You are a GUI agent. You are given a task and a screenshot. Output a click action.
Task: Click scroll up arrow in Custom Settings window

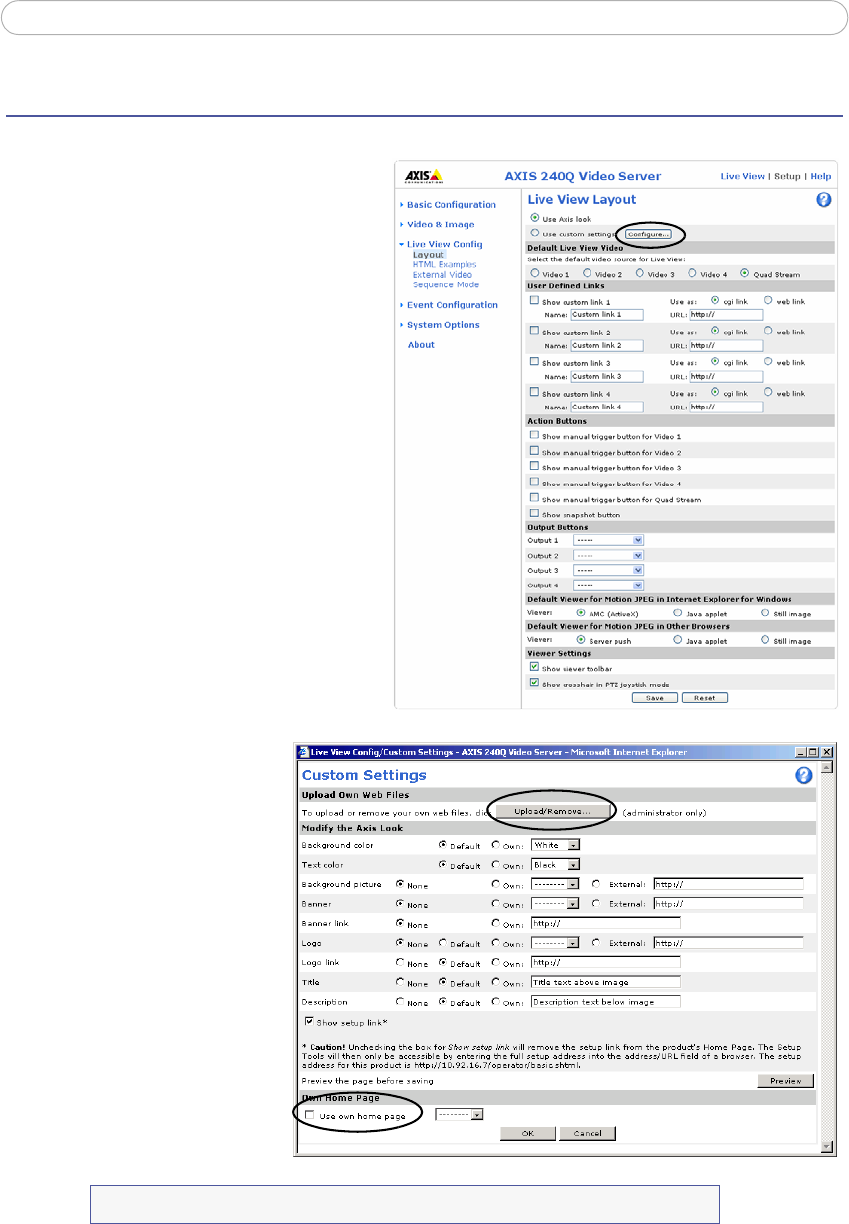(826, 769)
